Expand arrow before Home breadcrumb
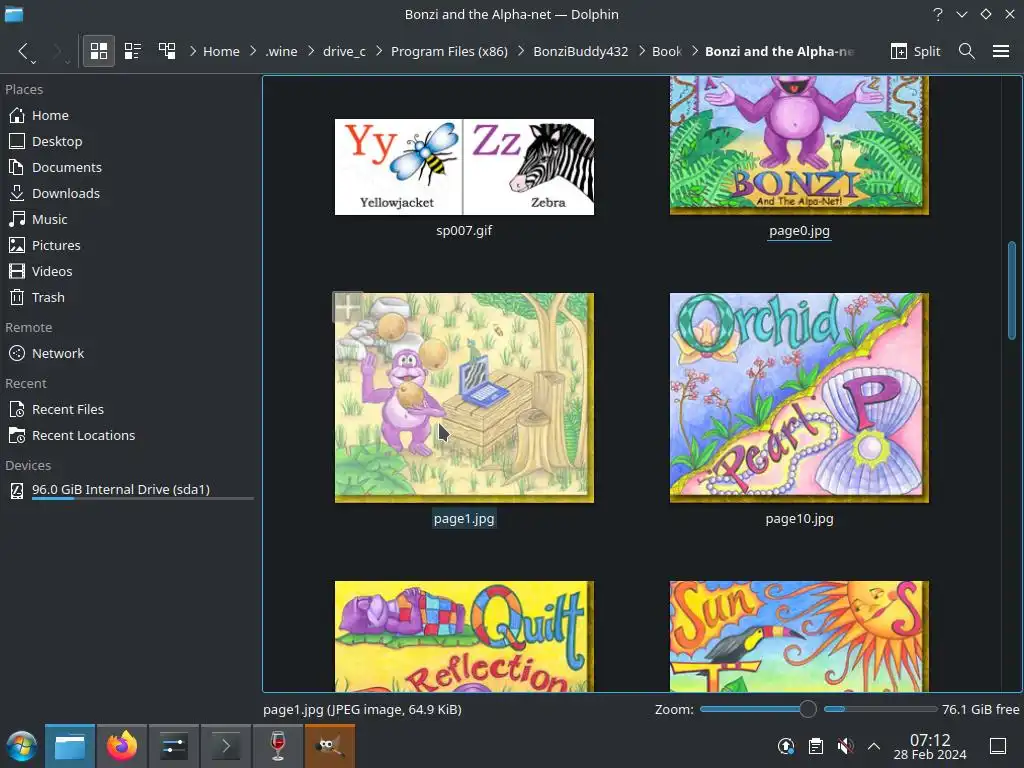The width and height of the screenshot is (1024, 768). [193, 51]
